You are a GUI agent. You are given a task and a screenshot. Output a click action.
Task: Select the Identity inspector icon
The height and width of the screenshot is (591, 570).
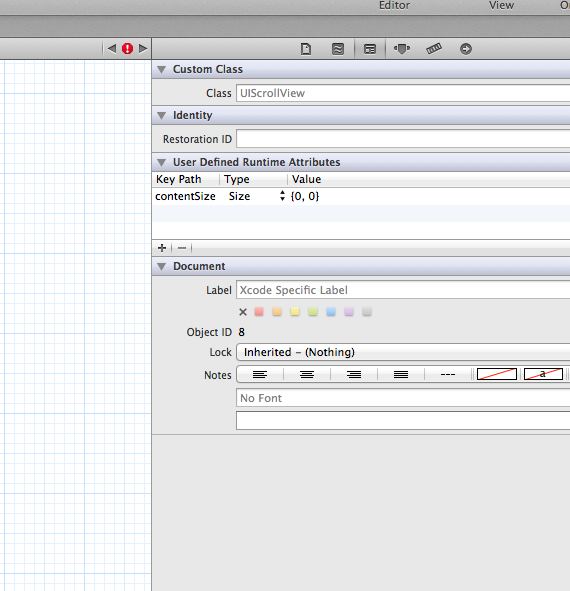point(370,49)
